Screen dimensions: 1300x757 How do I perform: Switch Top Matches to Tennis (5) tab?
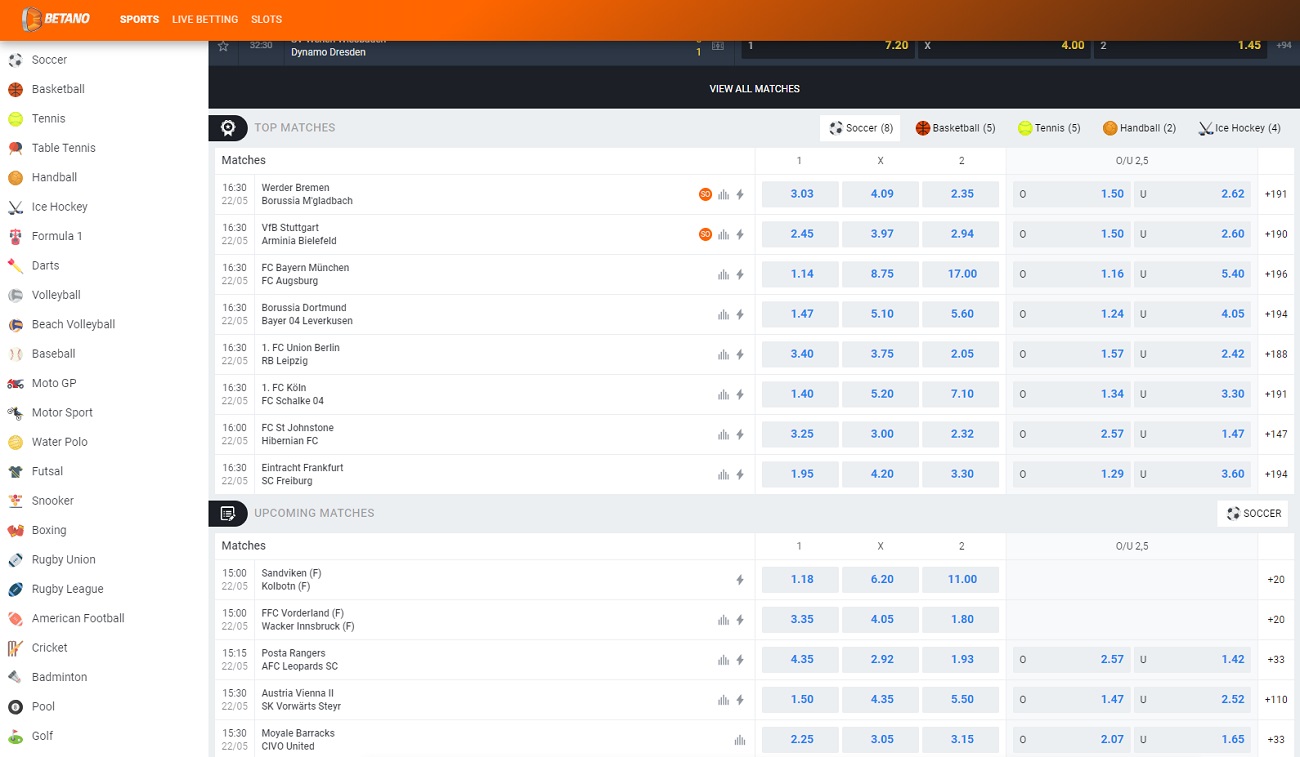click(1049, 128)
